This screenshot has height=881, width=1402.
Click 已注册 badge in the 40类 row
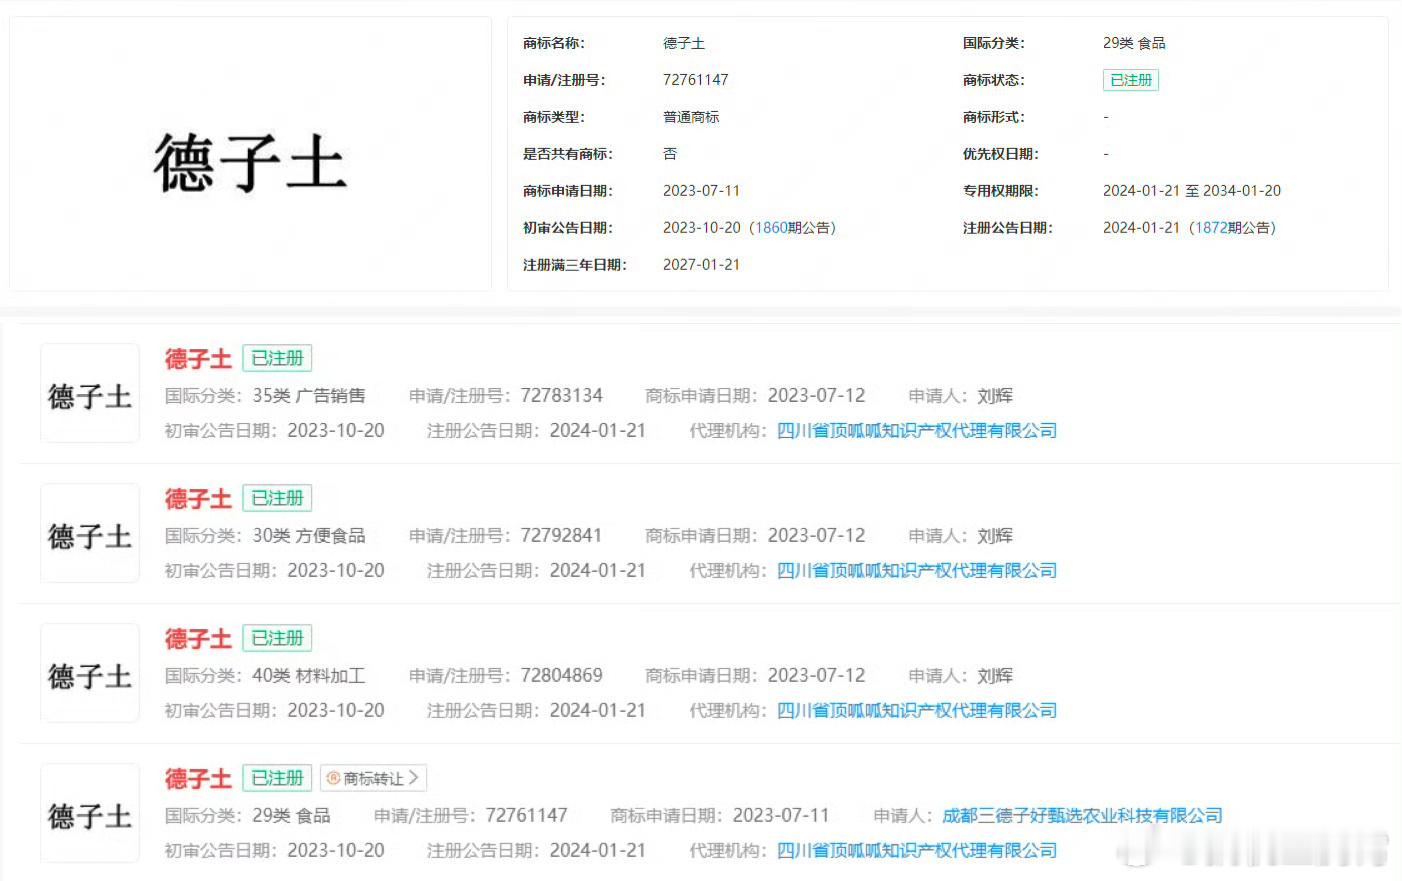pos(277,638)
